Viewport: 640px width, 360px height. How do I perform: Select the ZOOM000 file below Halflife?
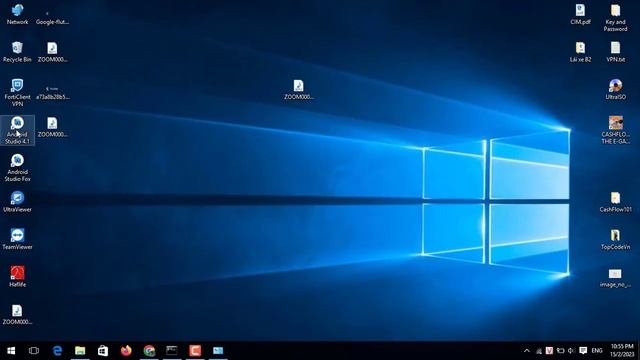click(x=17, y=314)
